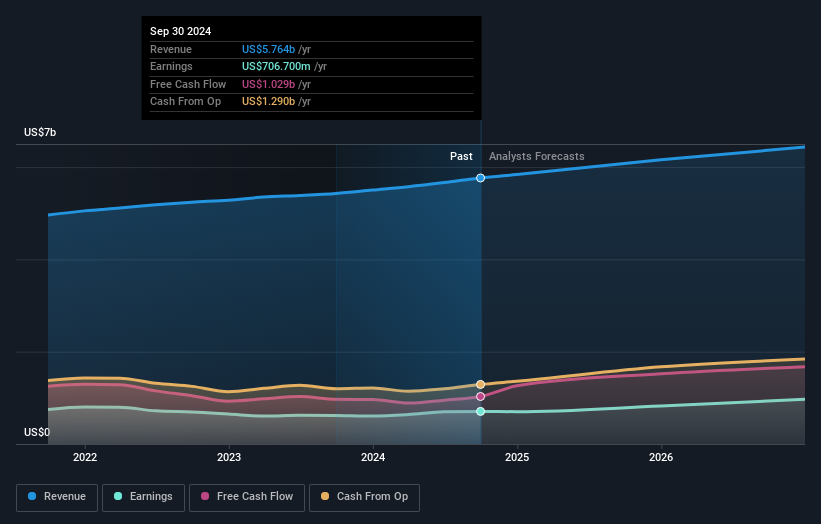Click the US$0 y-axis label

click(37, 432)
